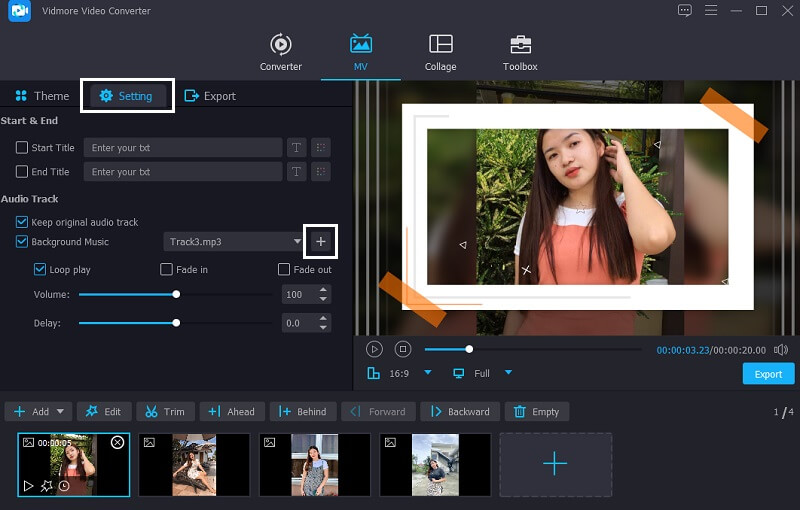Uncheck Keep original audio track
800x510 pixels.
pos(22,222)
